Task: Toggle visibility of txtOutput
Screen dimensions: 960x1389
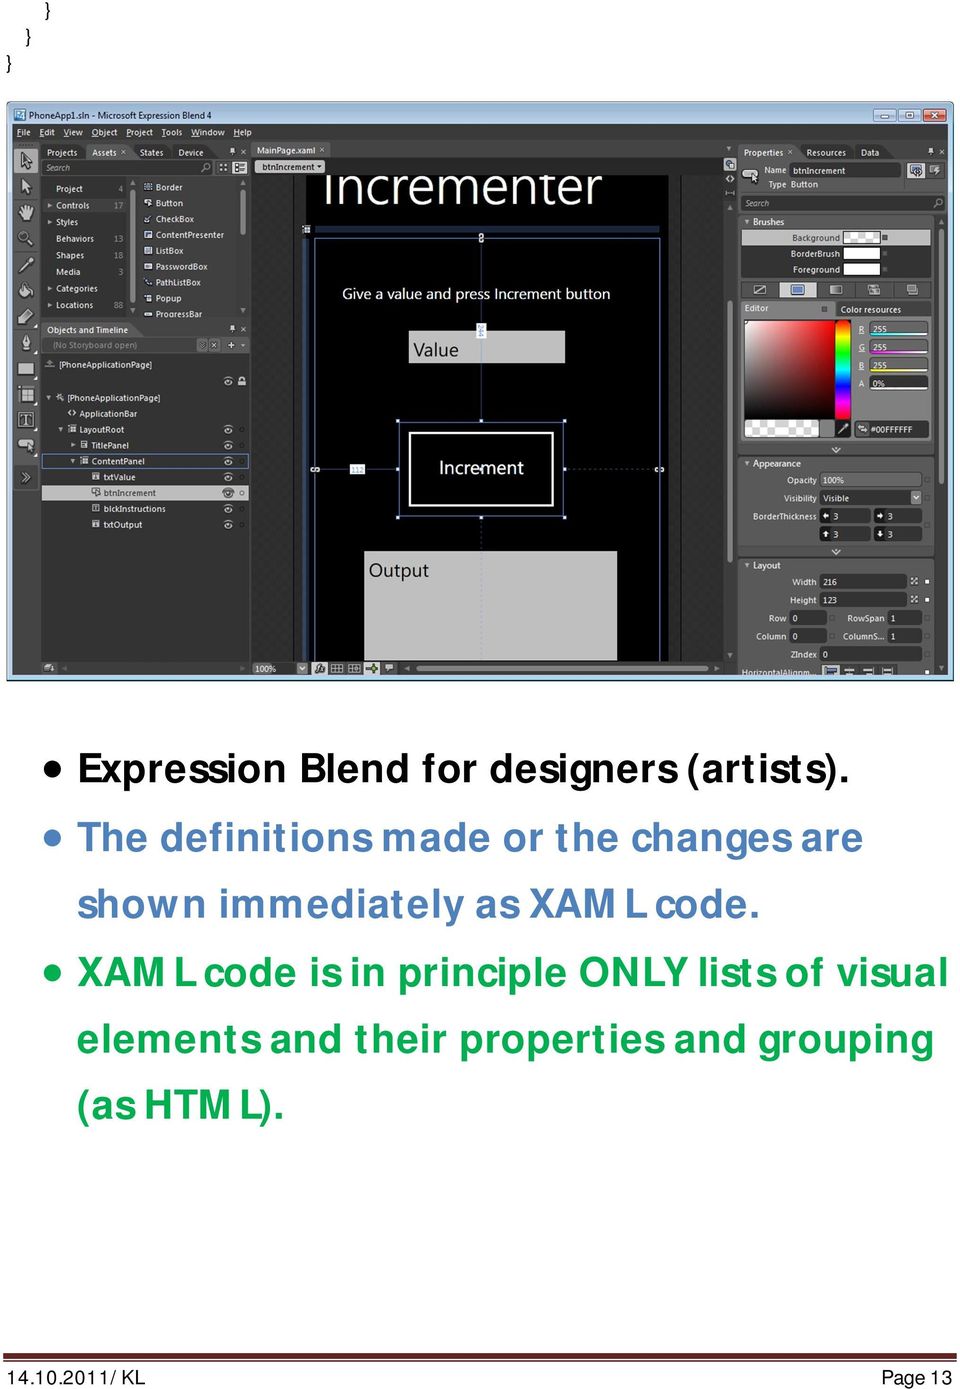Action: pyautogui.click(x=228, y=525)
